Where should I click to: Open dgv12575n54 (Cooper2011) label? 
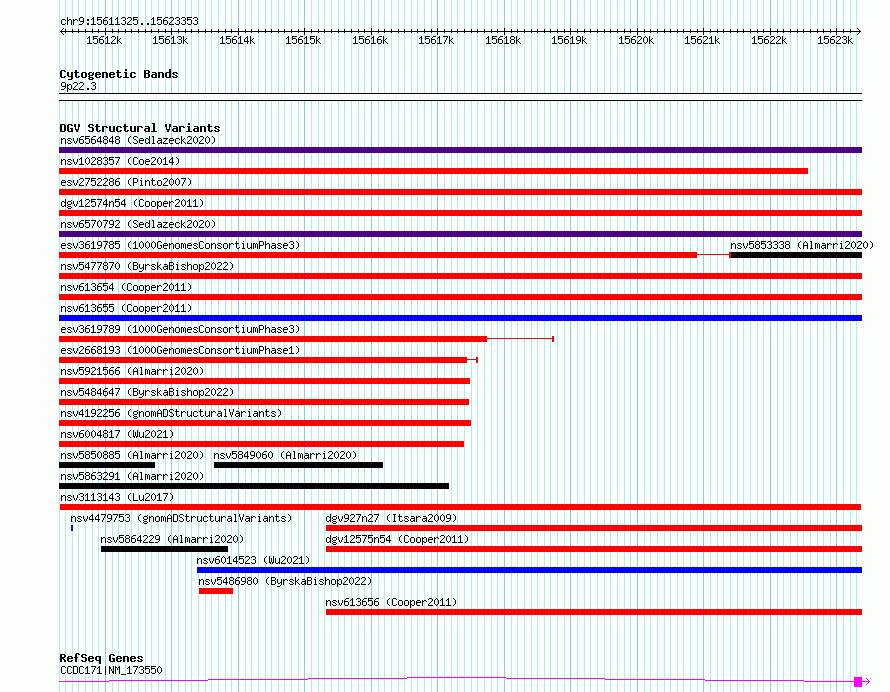point(397,539)
